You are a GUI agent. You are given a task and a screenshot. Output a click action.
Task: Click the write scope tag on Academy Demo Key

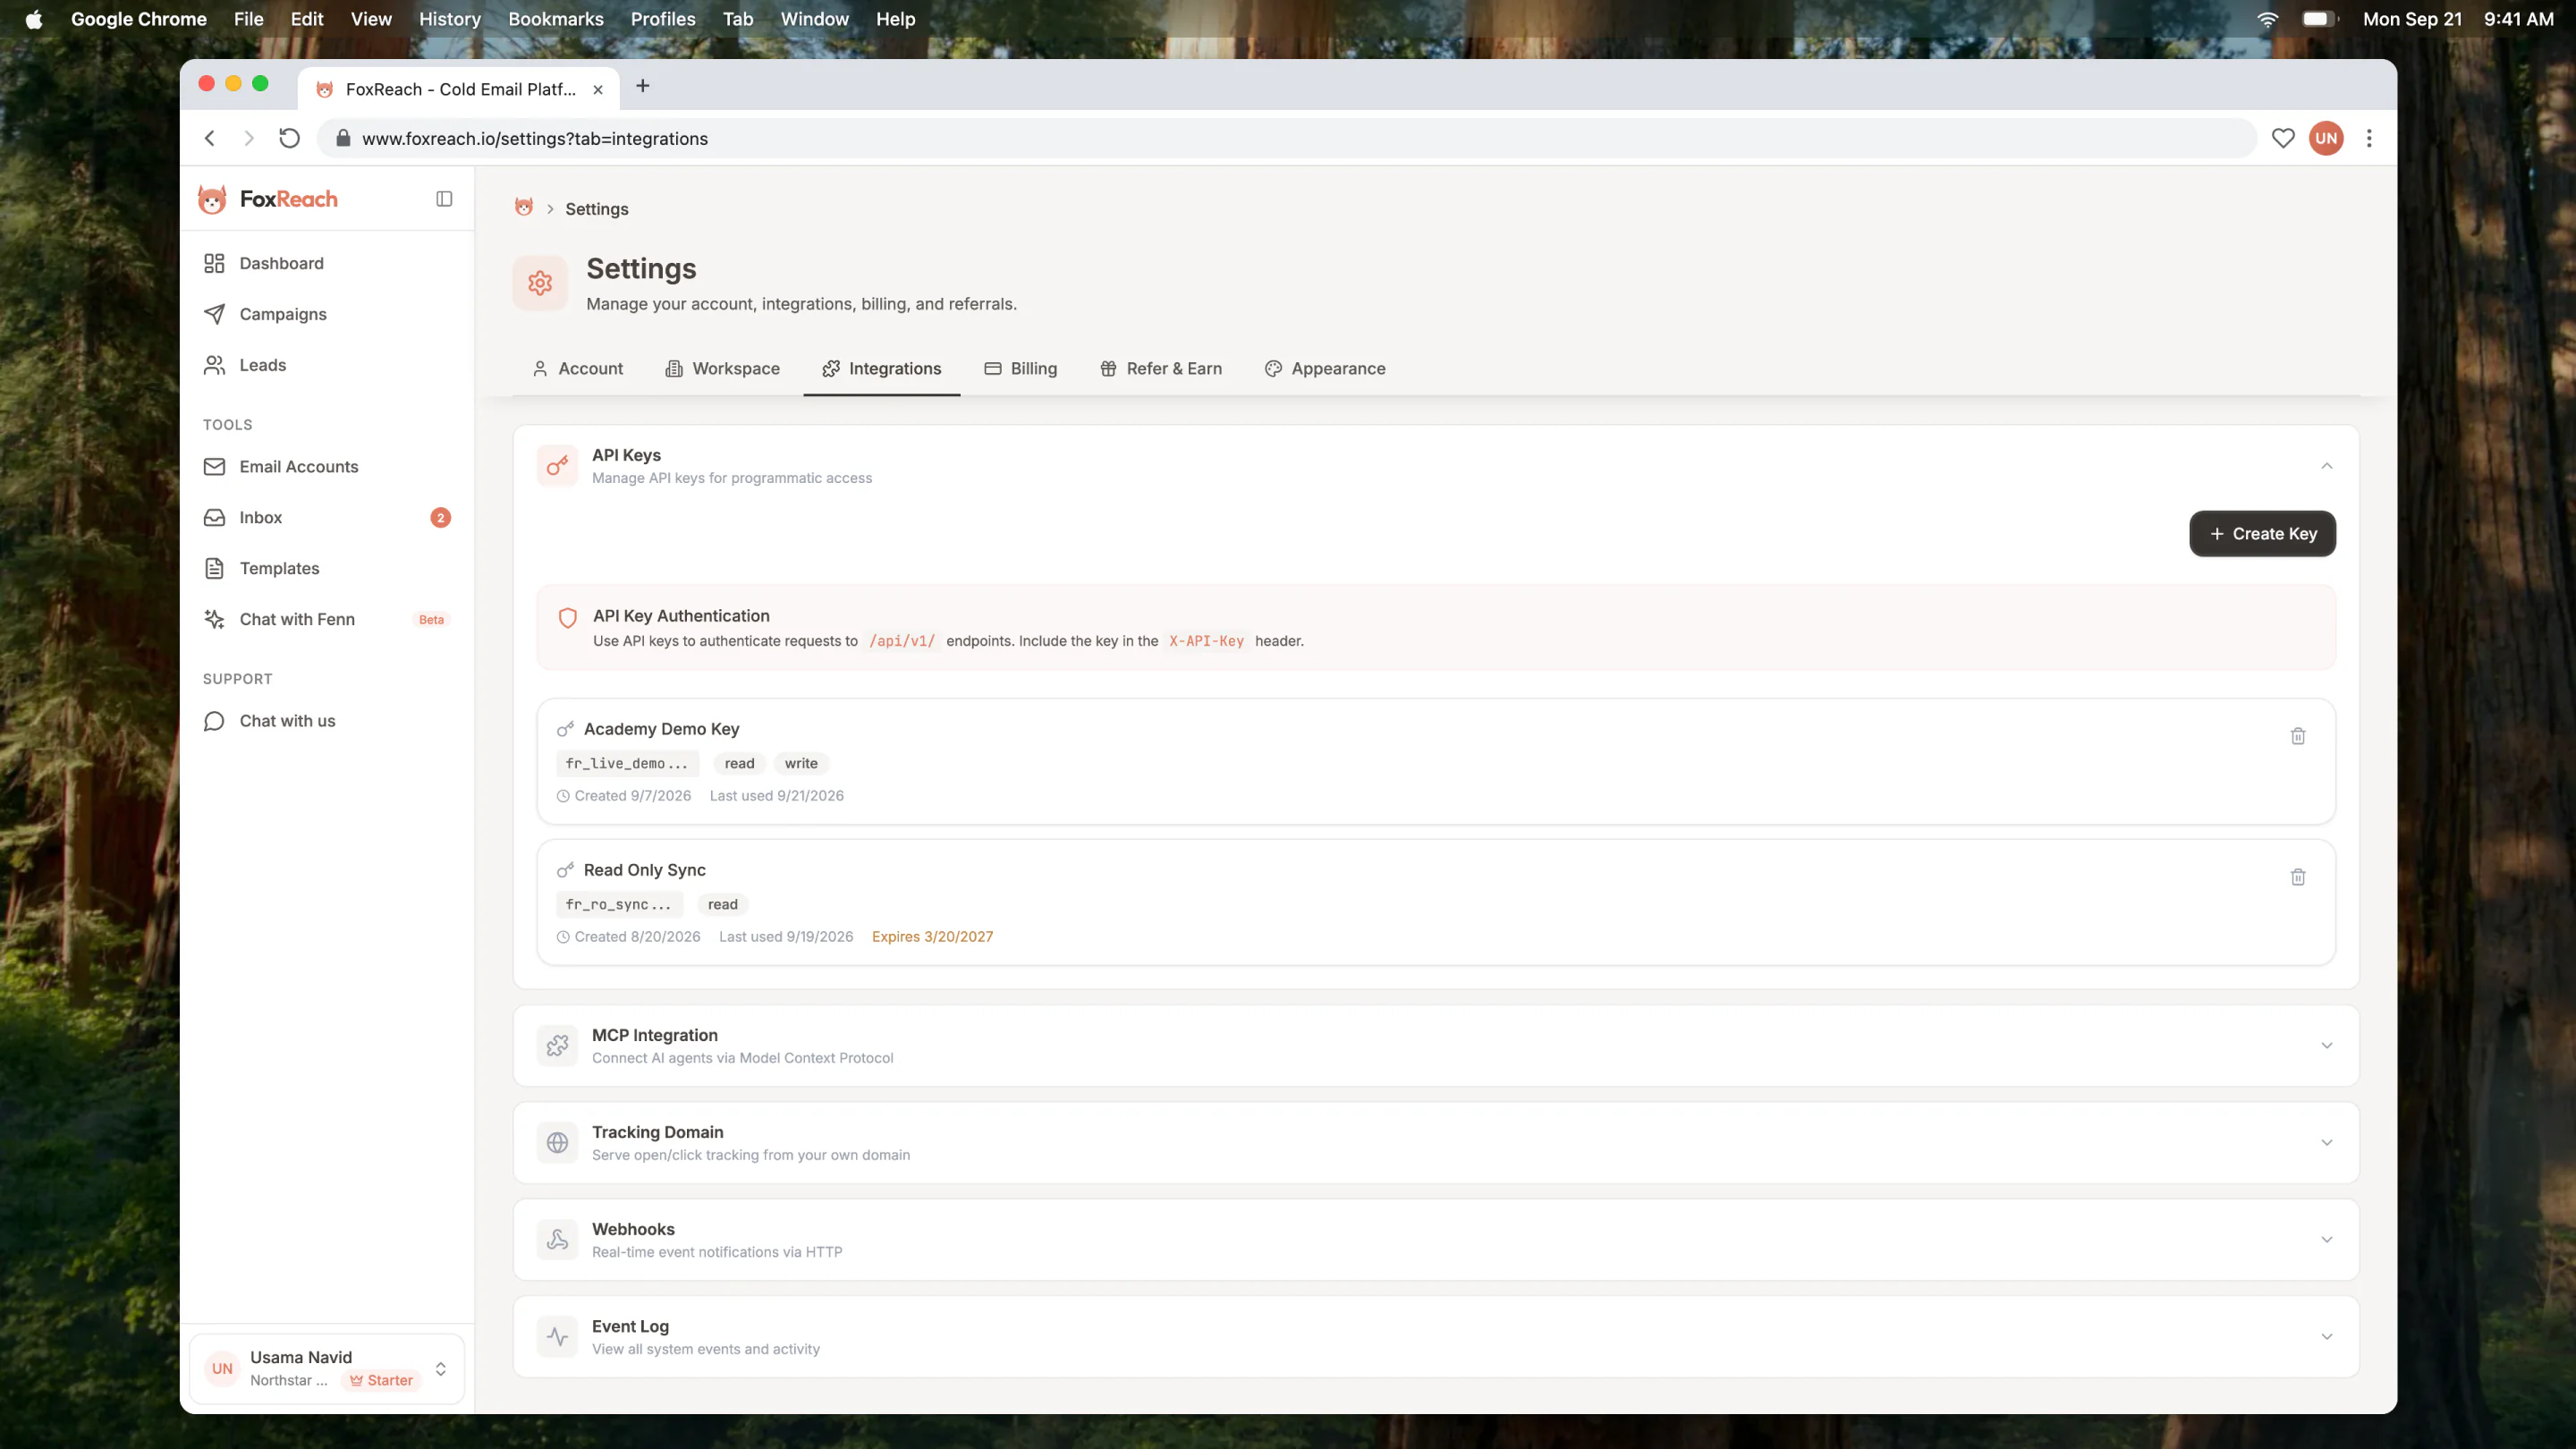click(801, 763)
